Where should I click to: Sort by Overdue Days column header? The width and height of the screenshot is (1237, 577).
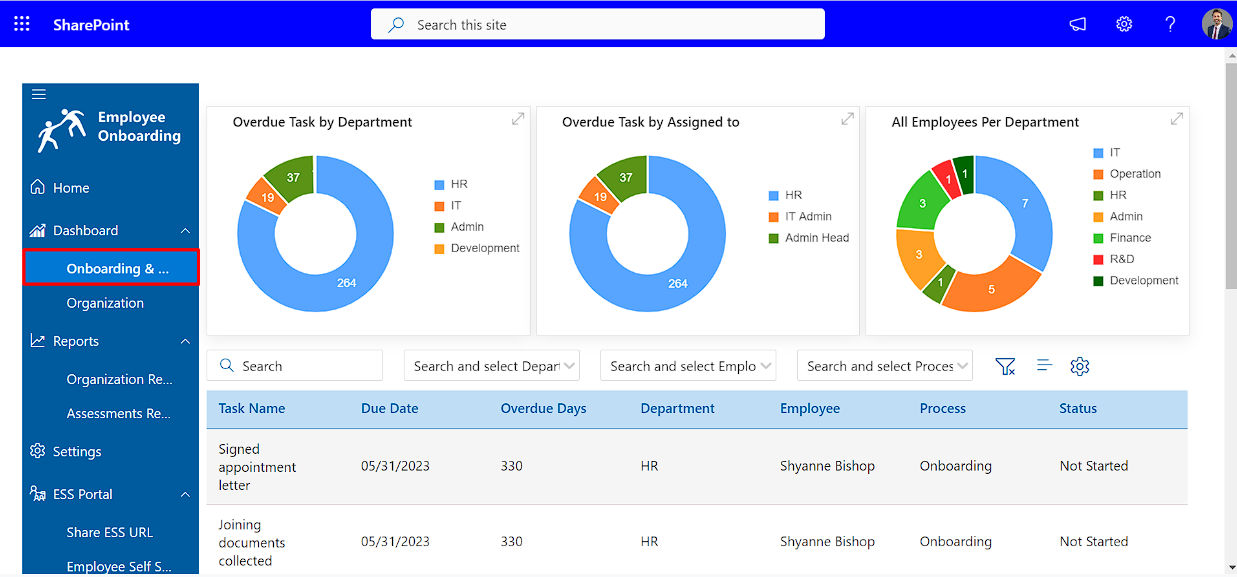pos(543,409)
